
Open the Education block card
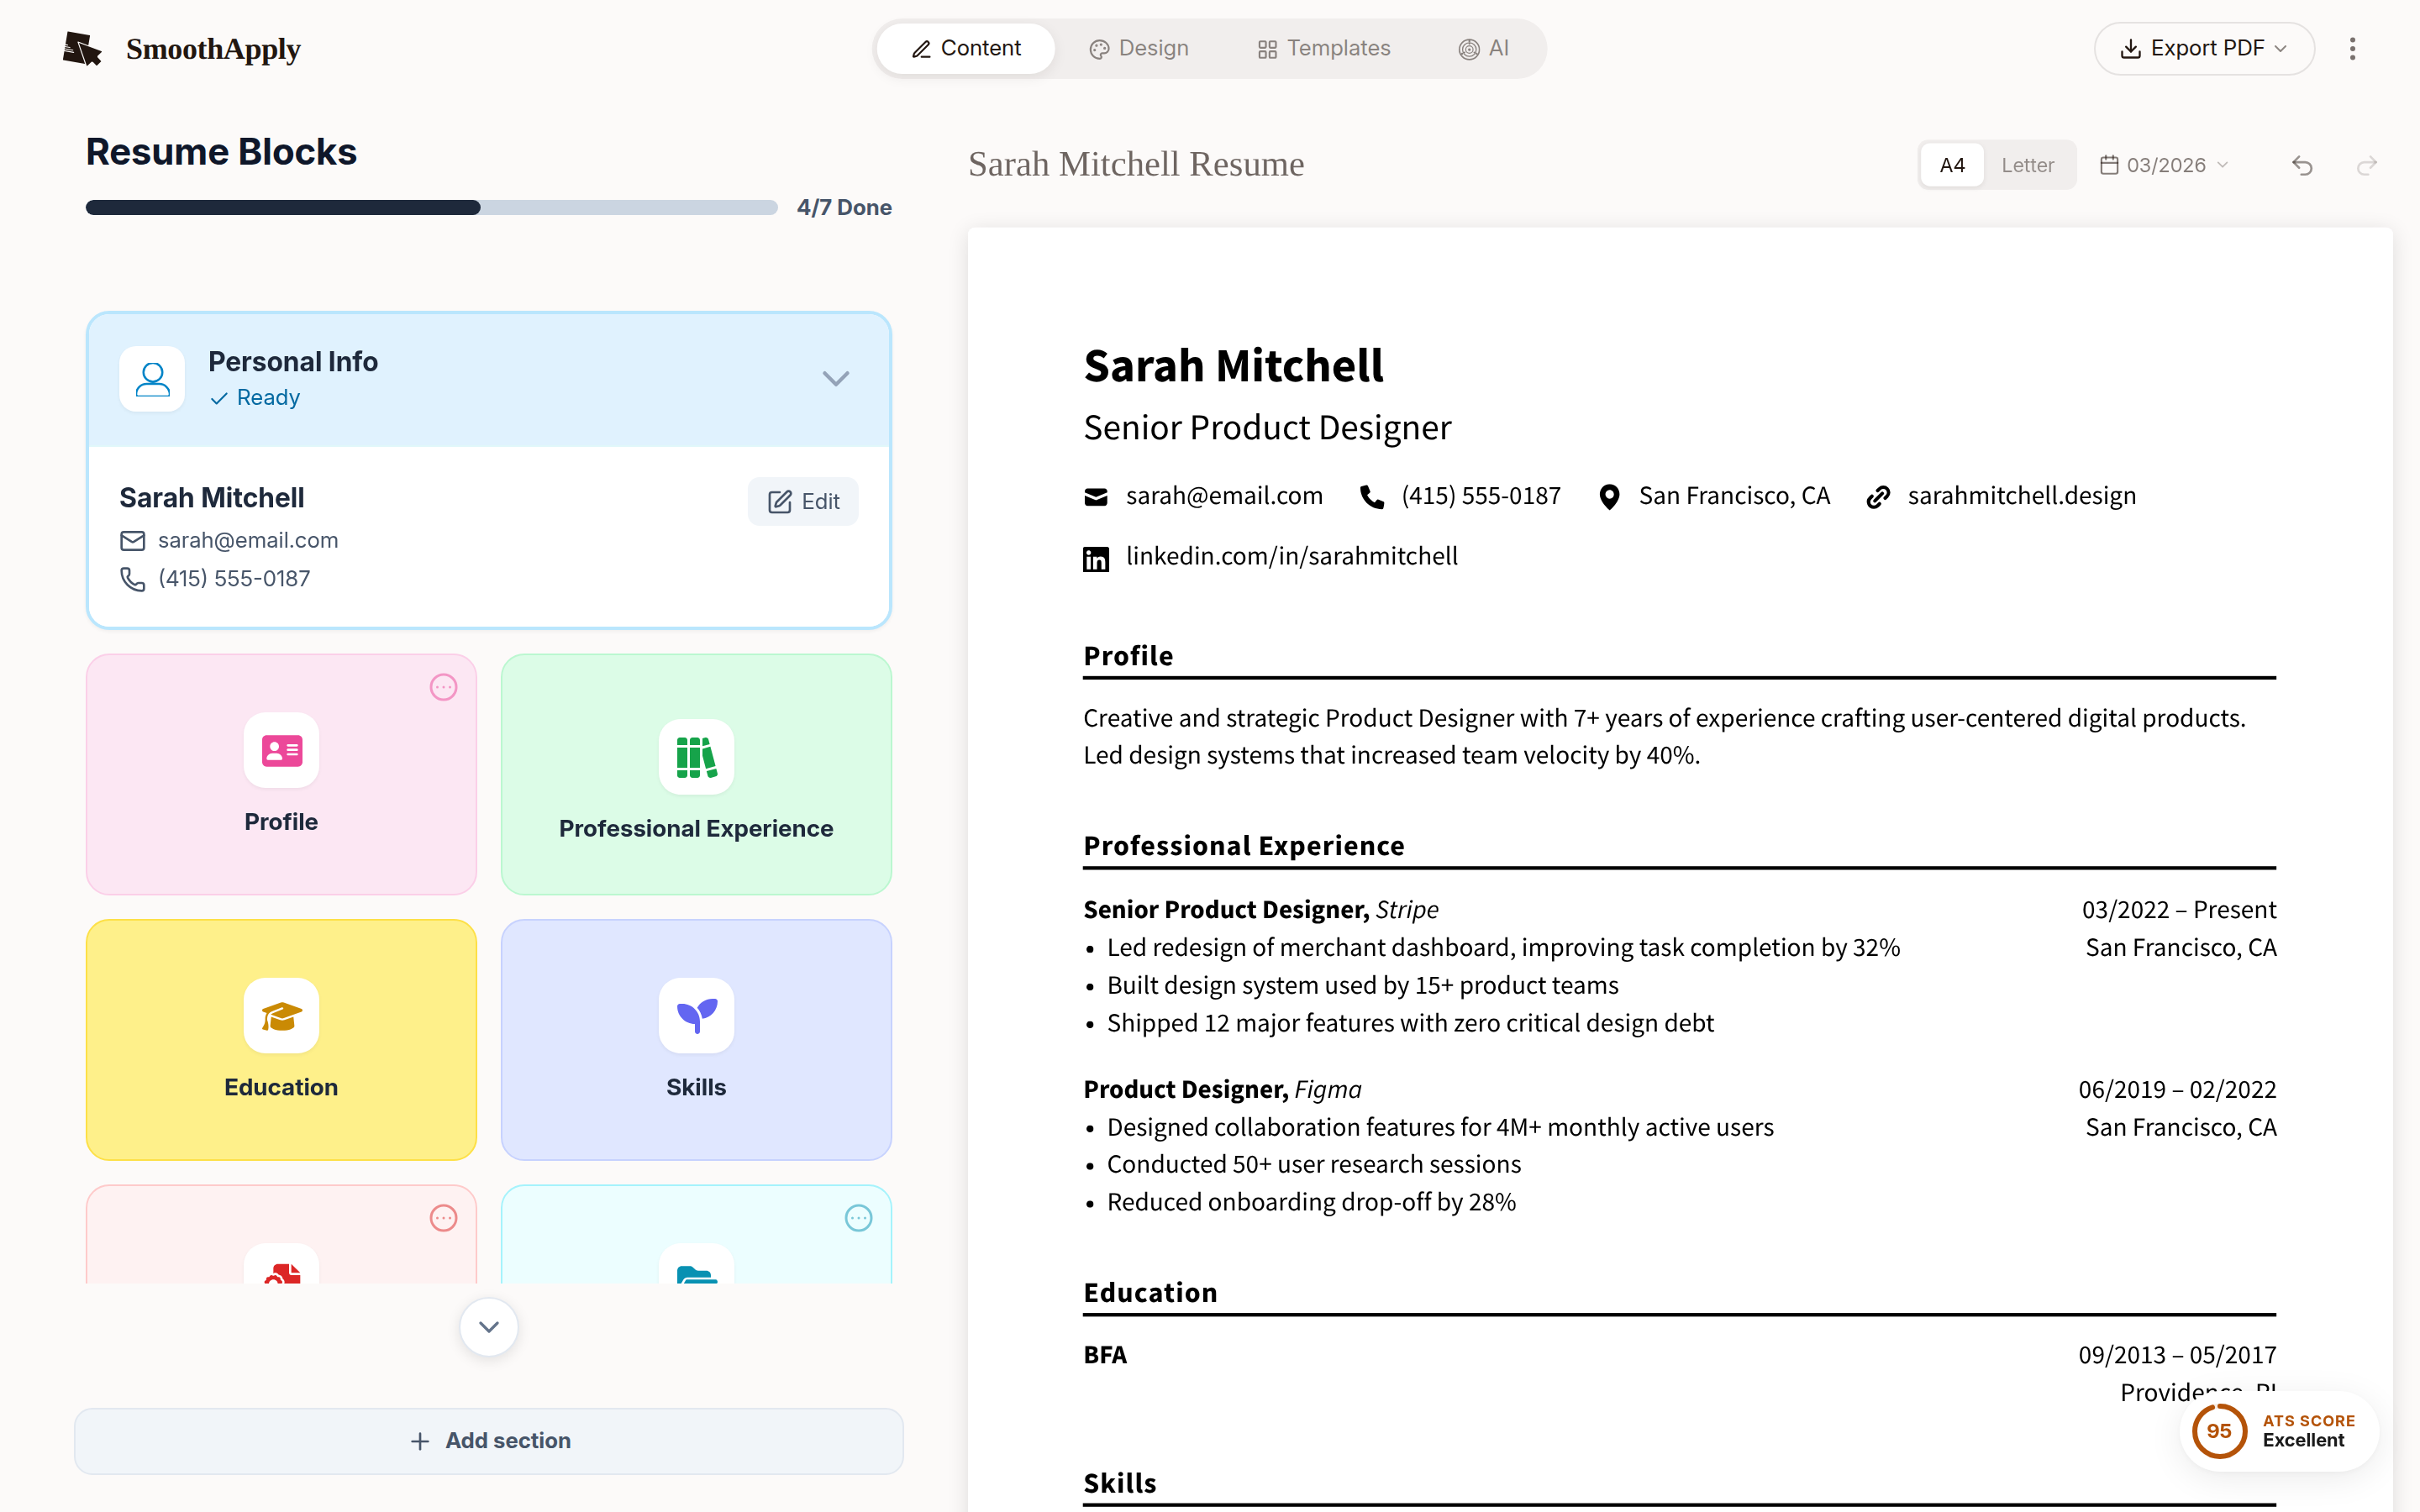(x=281, y=1040)
